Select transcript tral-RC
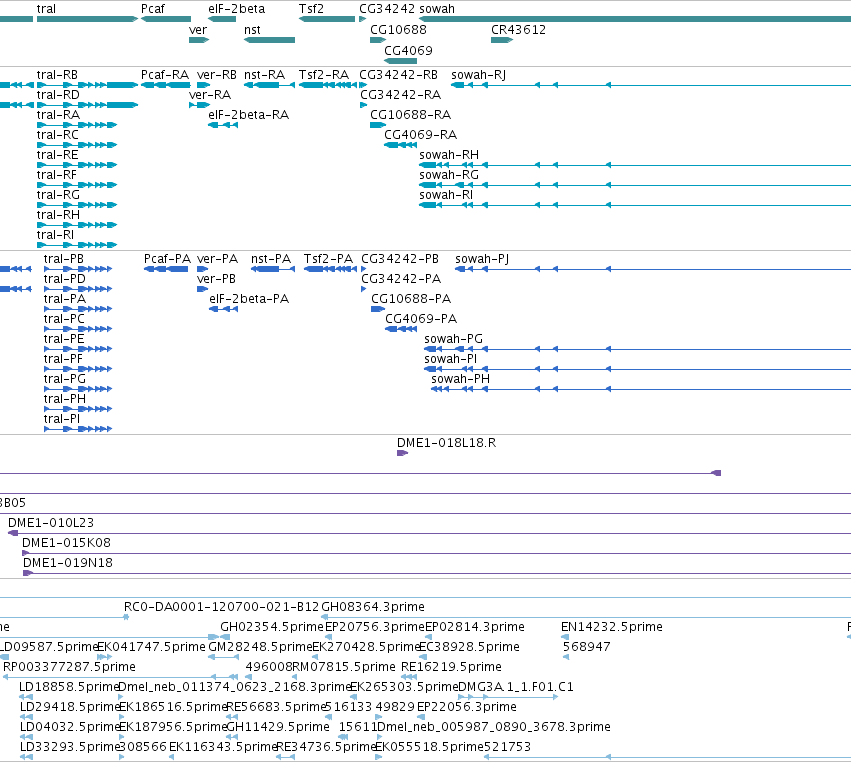The image size is (851, 762). tap(58, 135)
